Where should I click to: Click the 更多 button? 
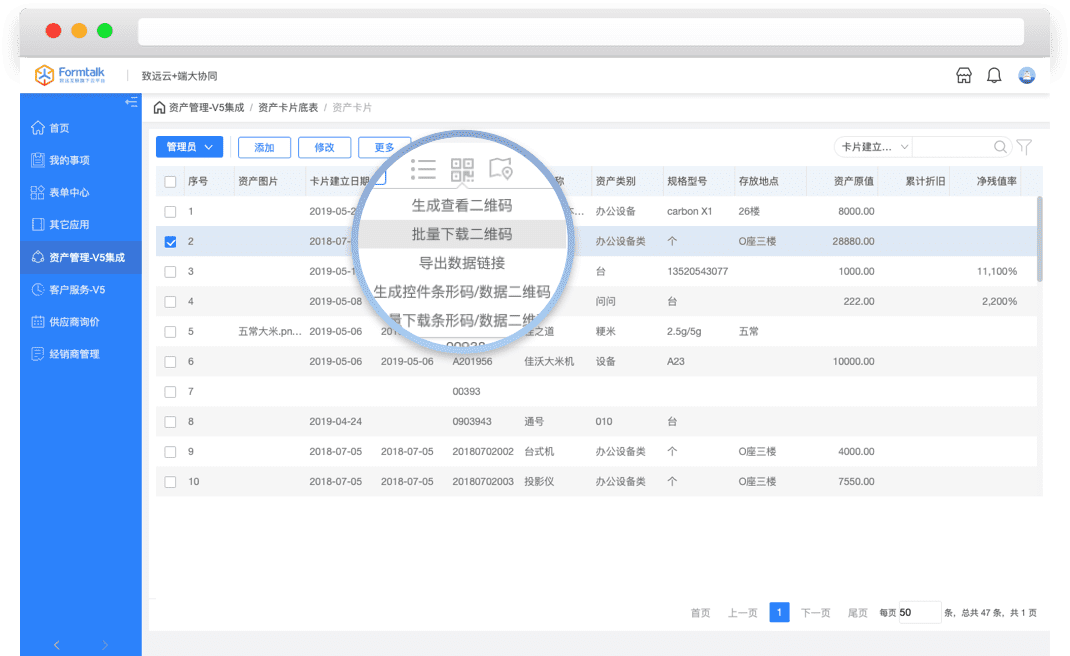tap(384, 147)
